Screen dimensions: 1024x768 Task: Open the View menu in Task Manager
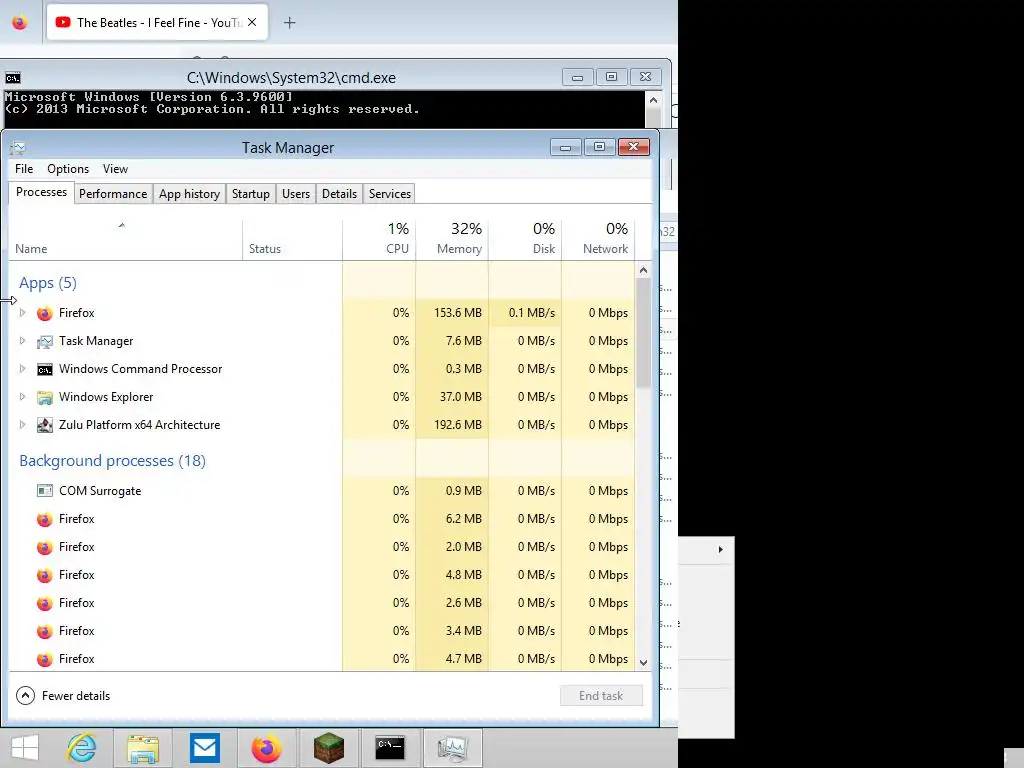coord(116,169)
